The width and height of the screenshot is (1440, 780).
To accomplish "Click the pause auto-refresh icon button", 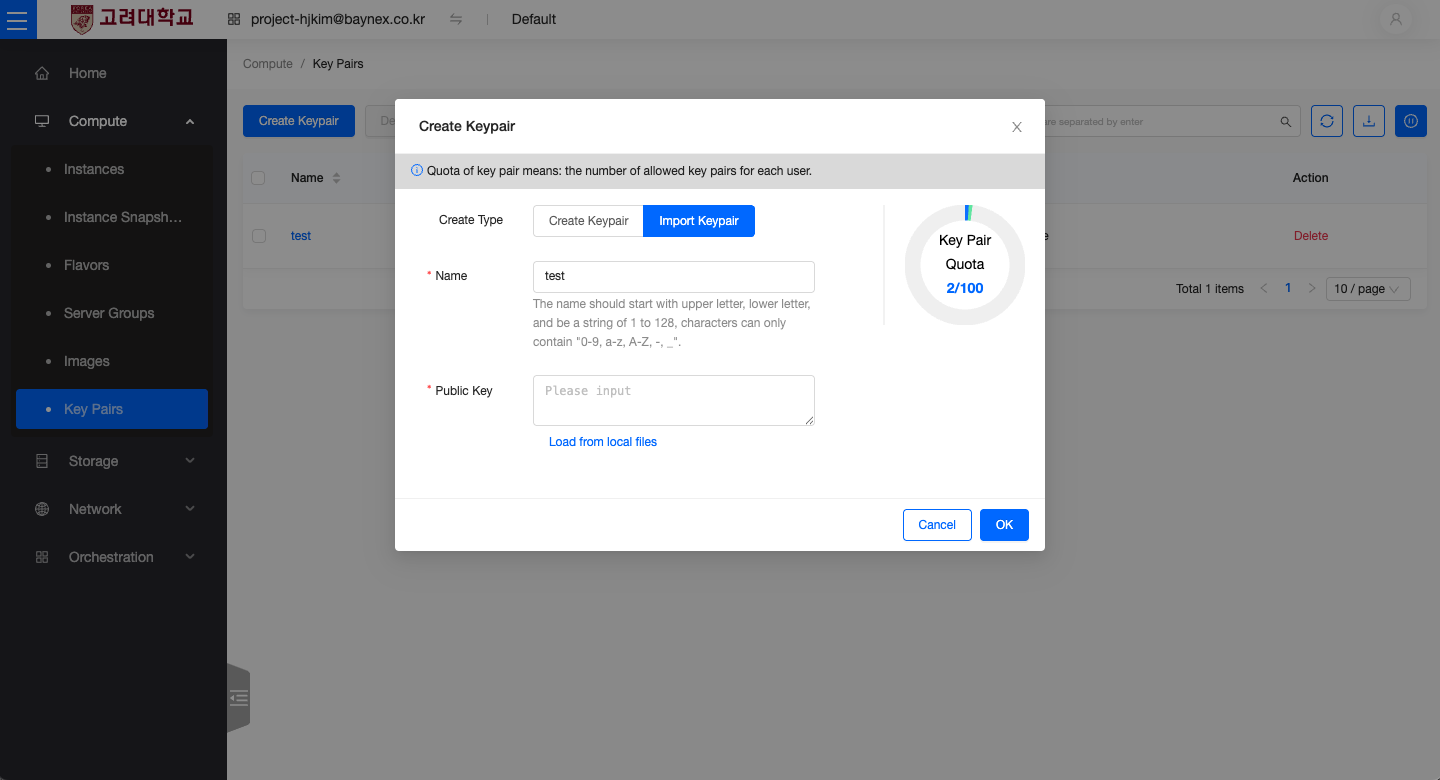I will (1411, 121).
